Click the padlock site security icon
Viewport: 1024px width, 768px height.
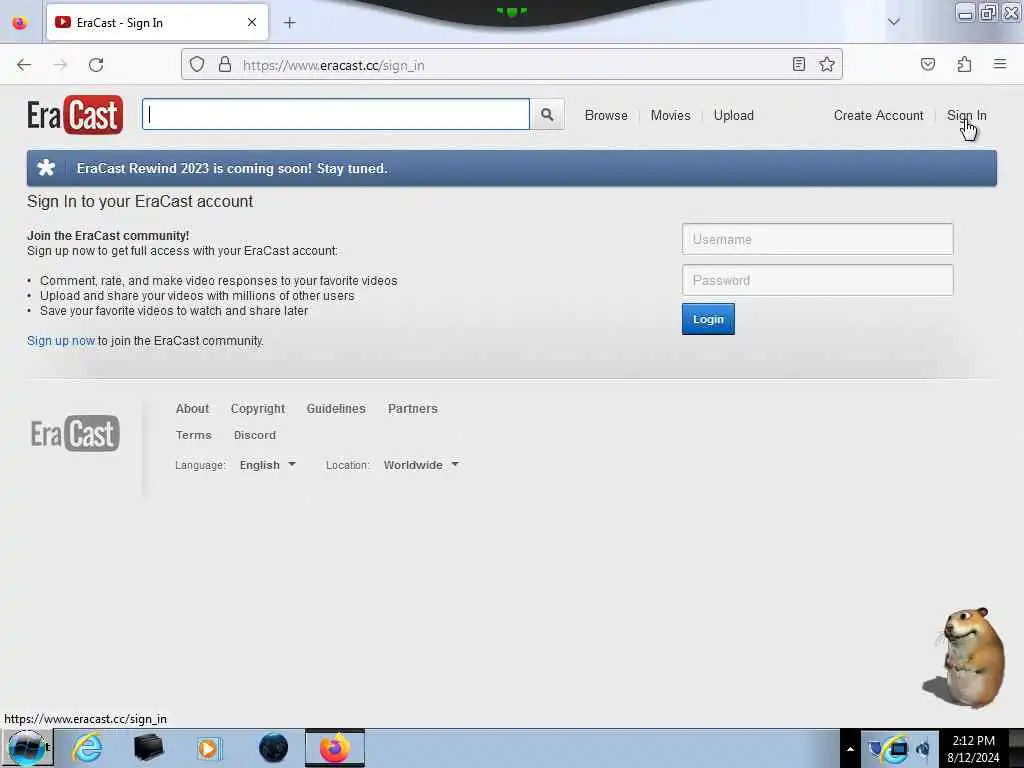click(x=225, y=64)
